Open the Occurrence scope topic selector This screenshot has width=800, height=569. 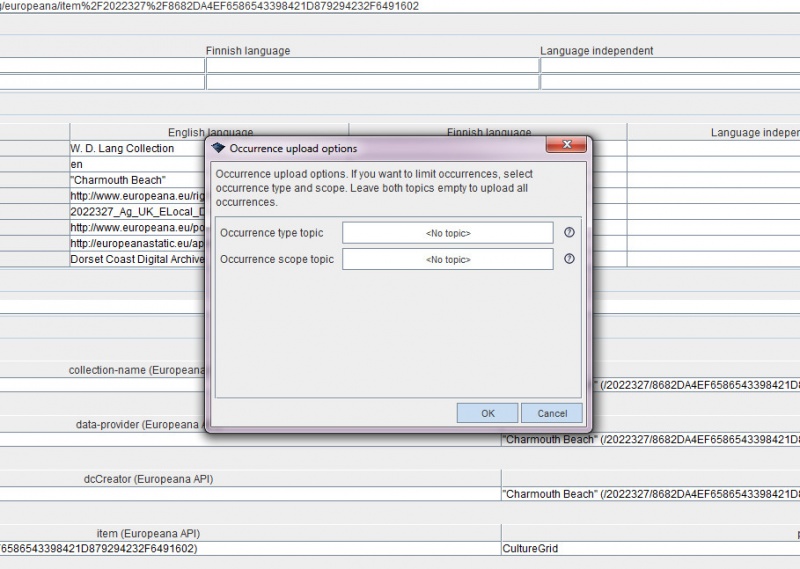pos(447,259)
